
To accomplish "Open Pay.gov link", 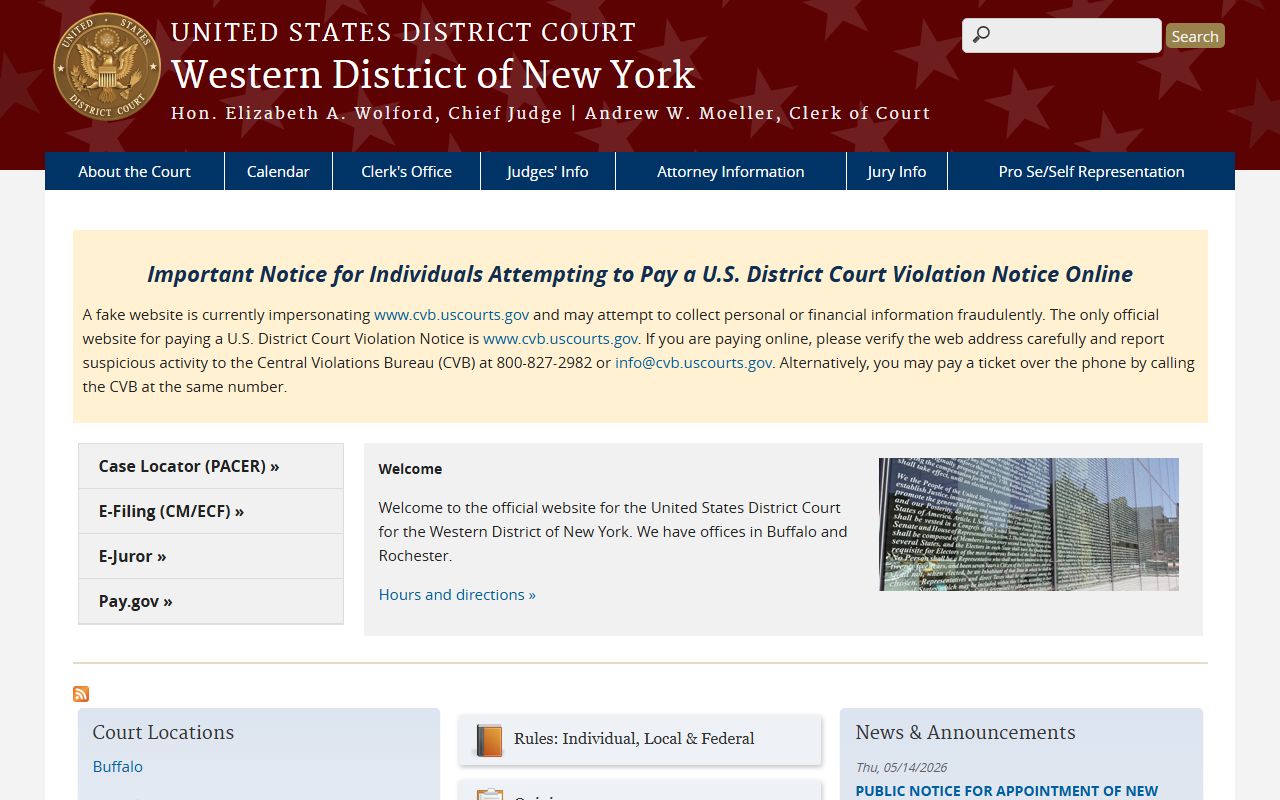I will pyautogui.click(x=211, y=601).
